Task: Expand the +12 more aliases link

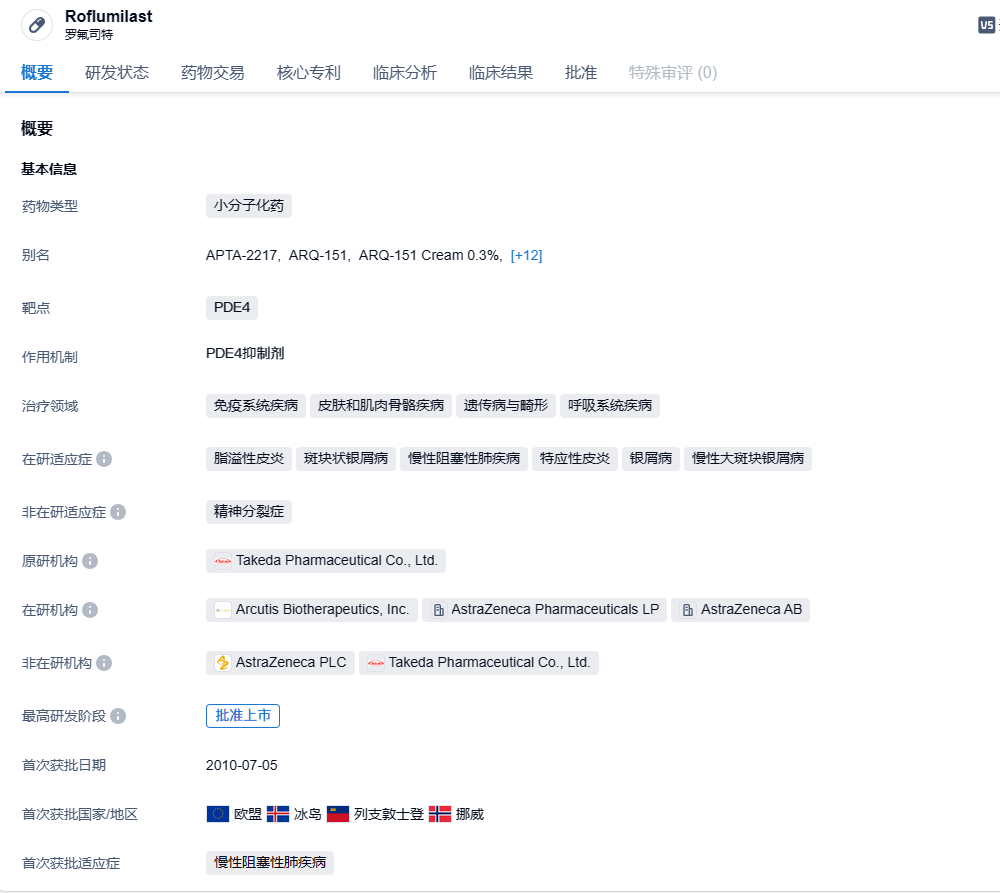Action: [526, 255]
